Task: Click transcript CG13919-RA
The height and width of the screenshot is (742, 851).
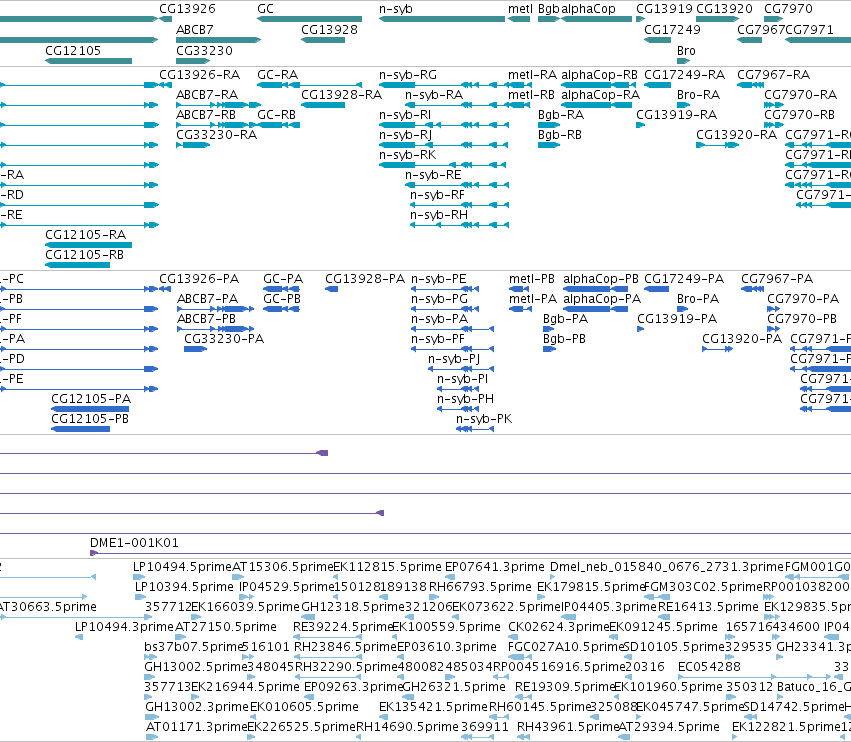Action: click(676, 115)
